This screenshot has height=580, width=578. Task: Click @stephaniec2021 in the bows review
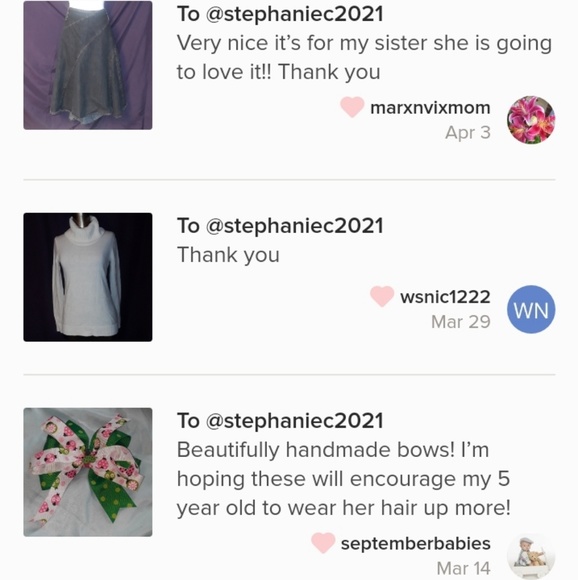click(x=294, y=421)
